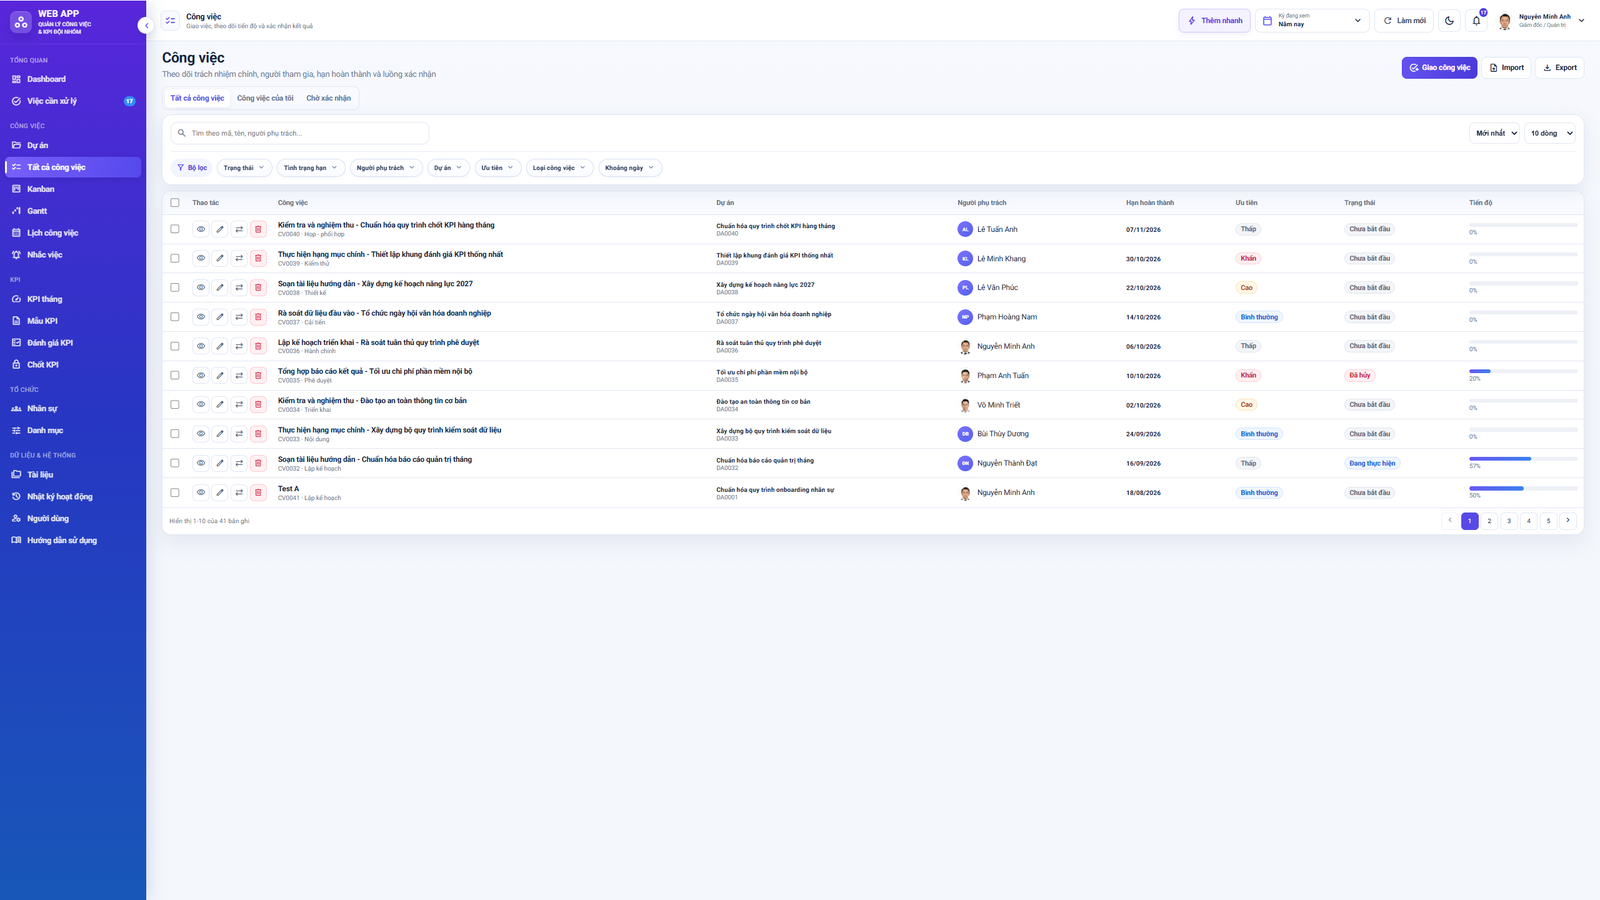Check the box for task CV0040
Viewport: 1600px width, 900px height.
point(175,229)
